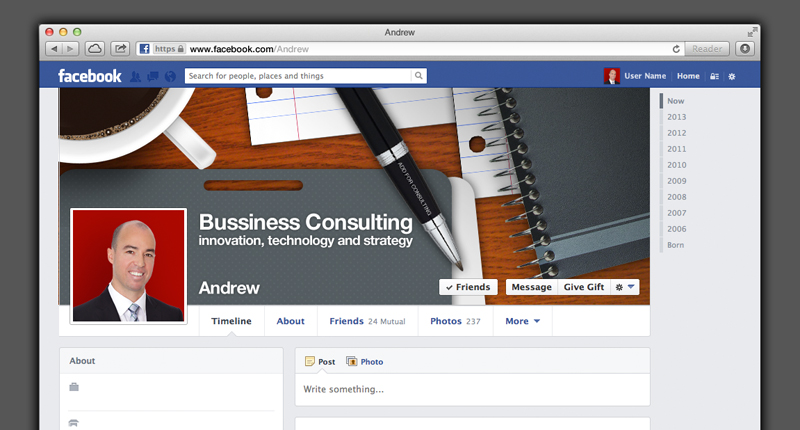This screenshot has height=430, width=800.
Task: Open the downloads button in Safari toolbar
Action: (x=745, y=49)
